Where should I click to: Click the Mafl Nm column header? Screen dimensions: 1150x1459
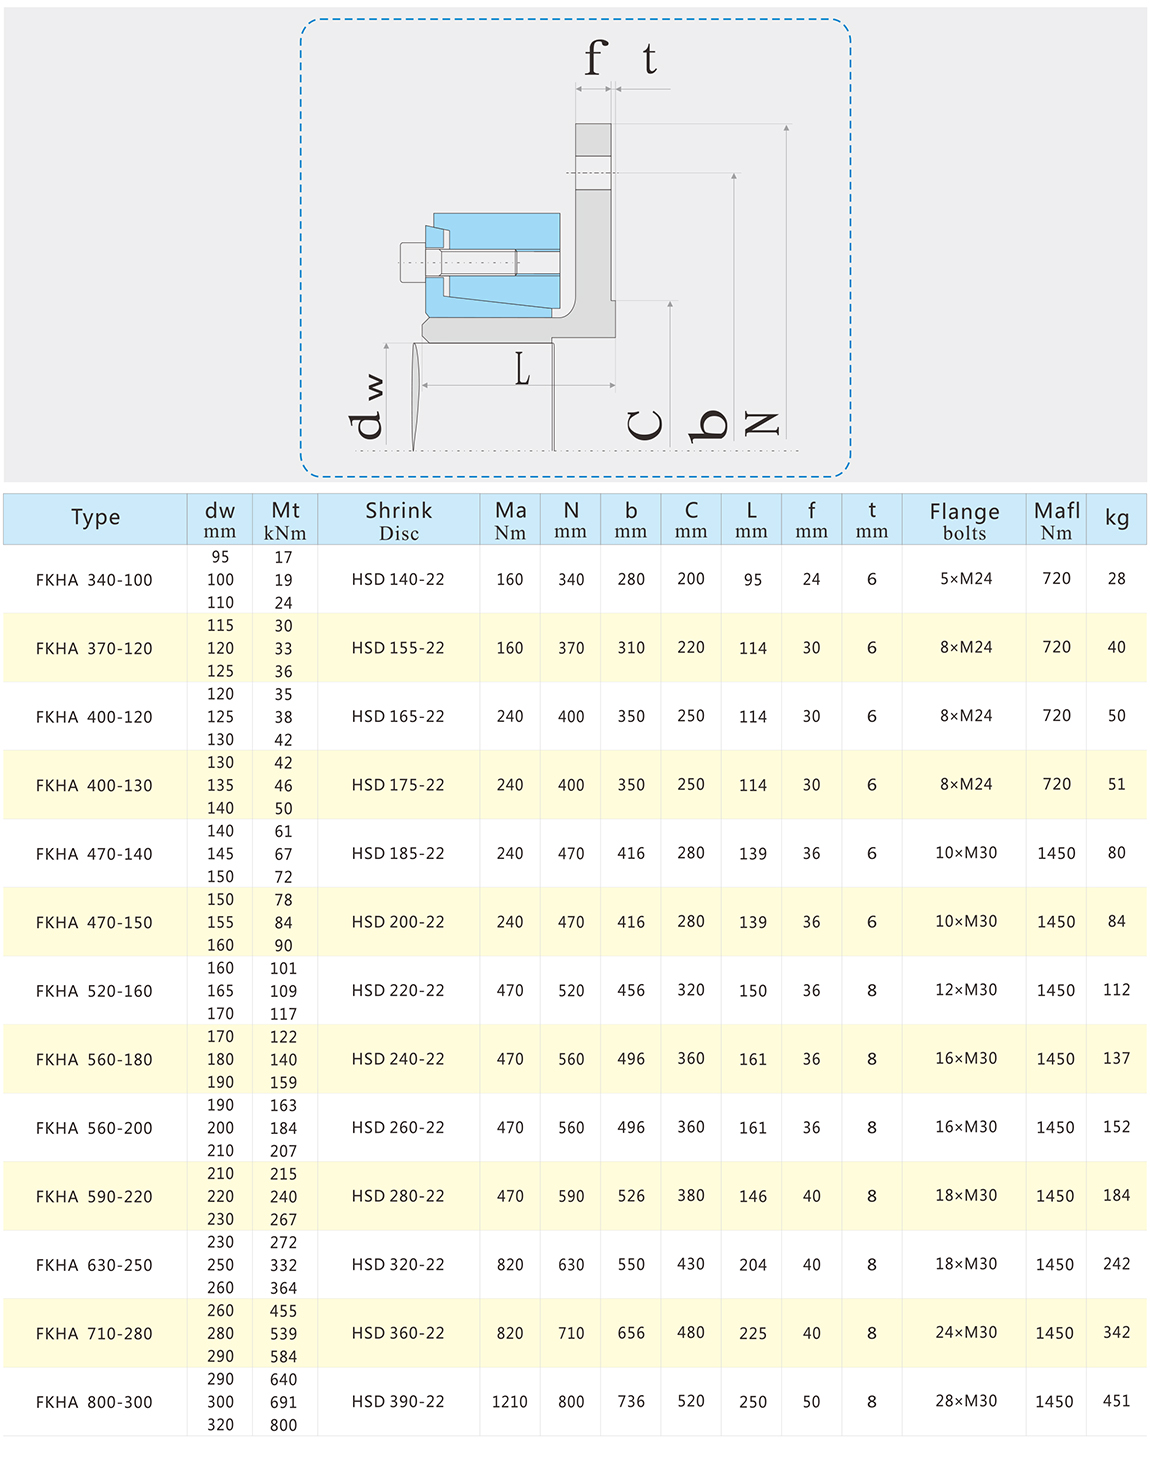[x=1056, y=520]
